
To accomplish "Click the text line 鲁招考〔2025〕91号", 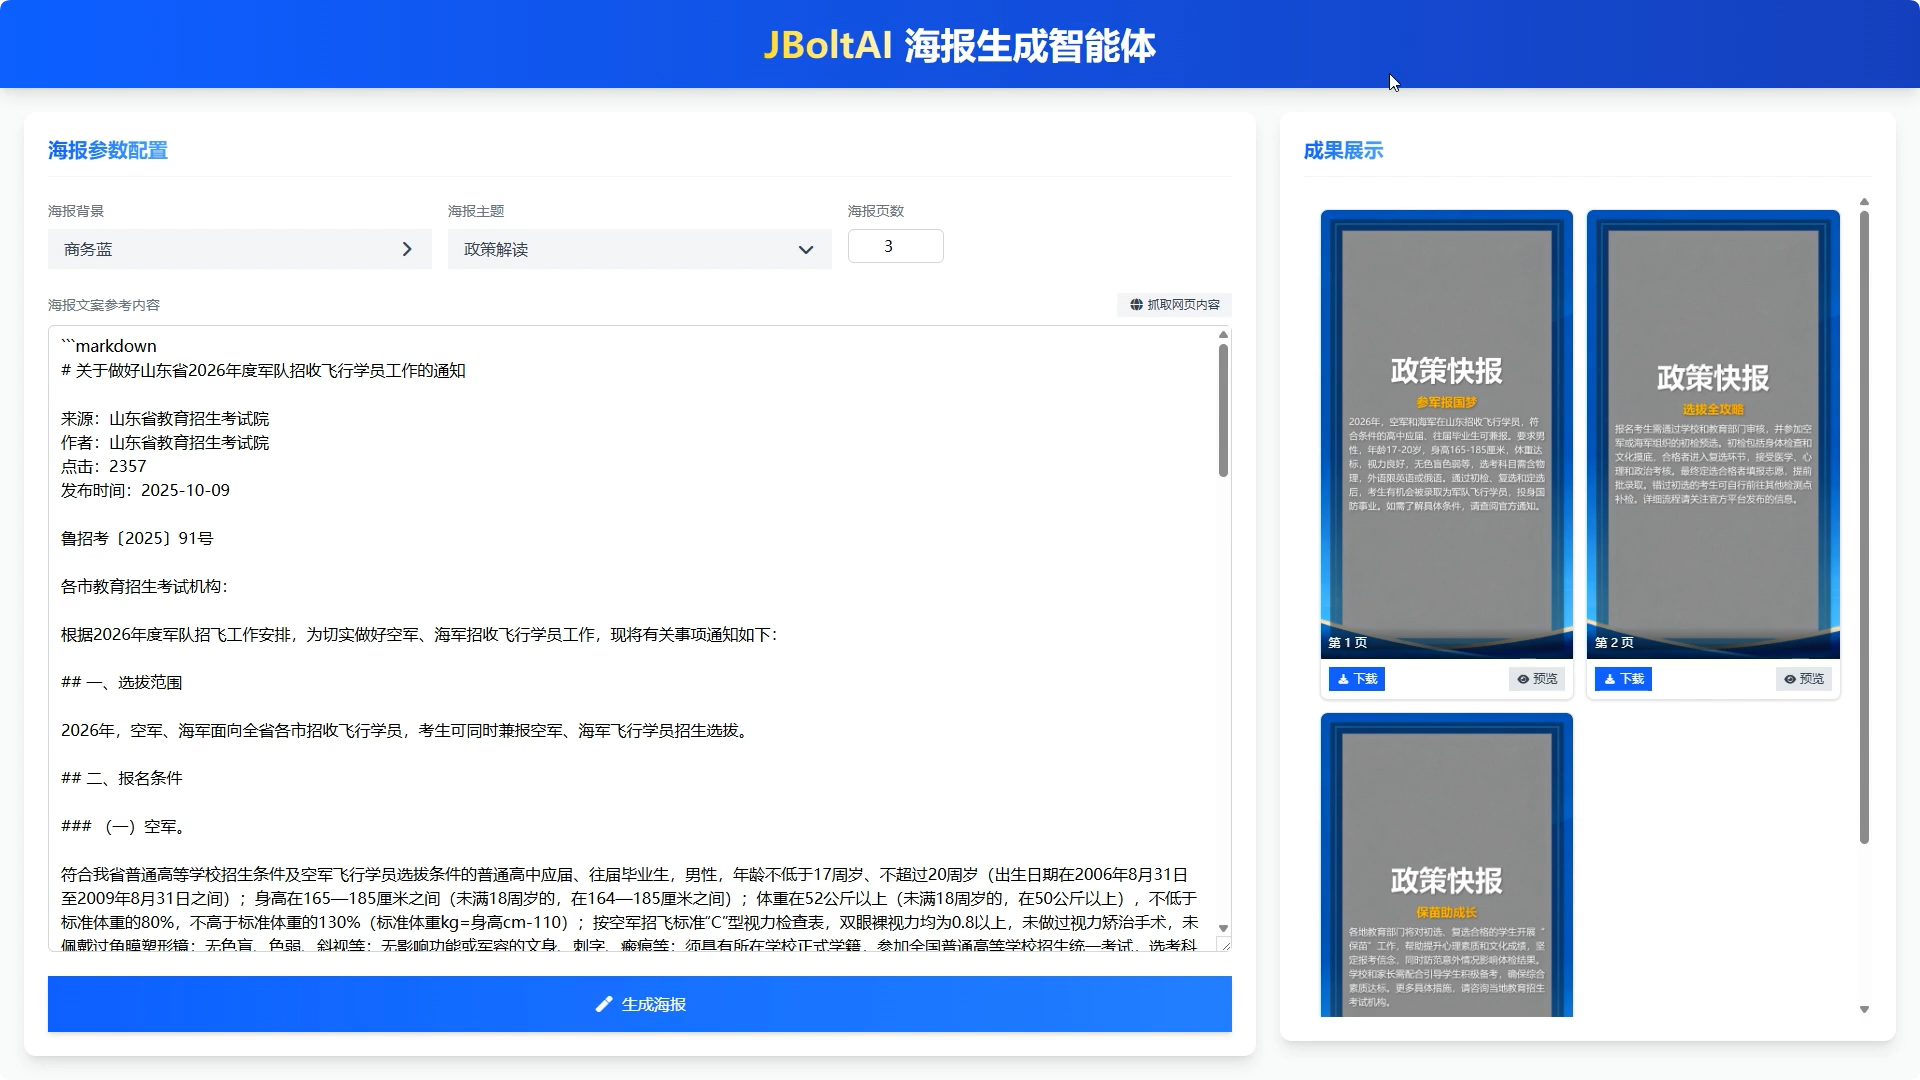I will [x=137, y=539].
